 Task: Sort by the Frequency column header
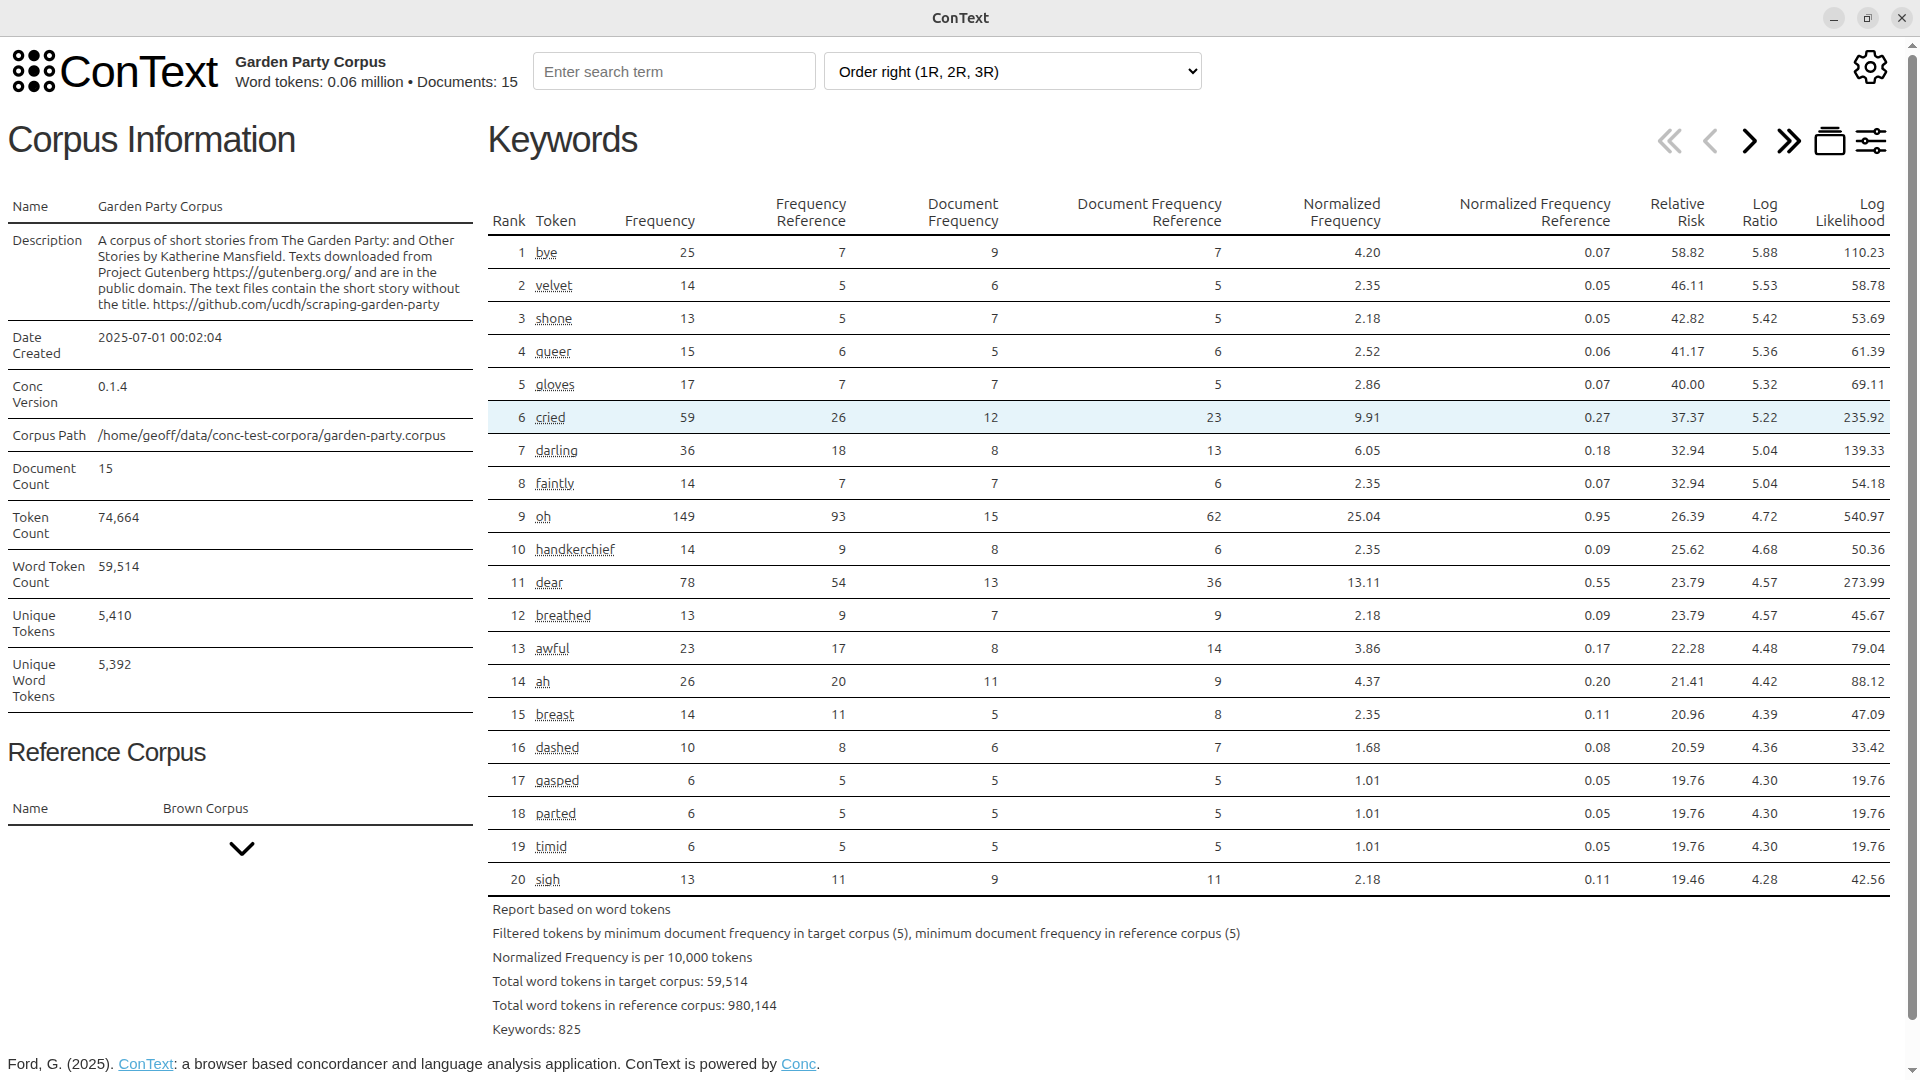[660, 221]
